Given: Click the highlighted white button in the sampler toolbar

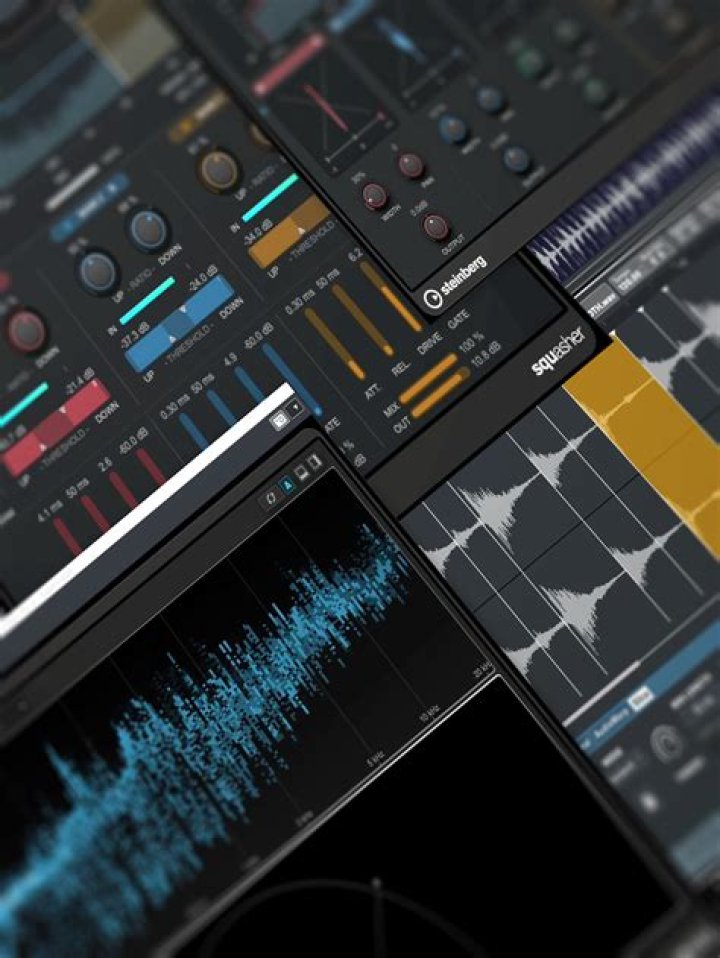Looking at the screenshot, I should coord(640,697).
